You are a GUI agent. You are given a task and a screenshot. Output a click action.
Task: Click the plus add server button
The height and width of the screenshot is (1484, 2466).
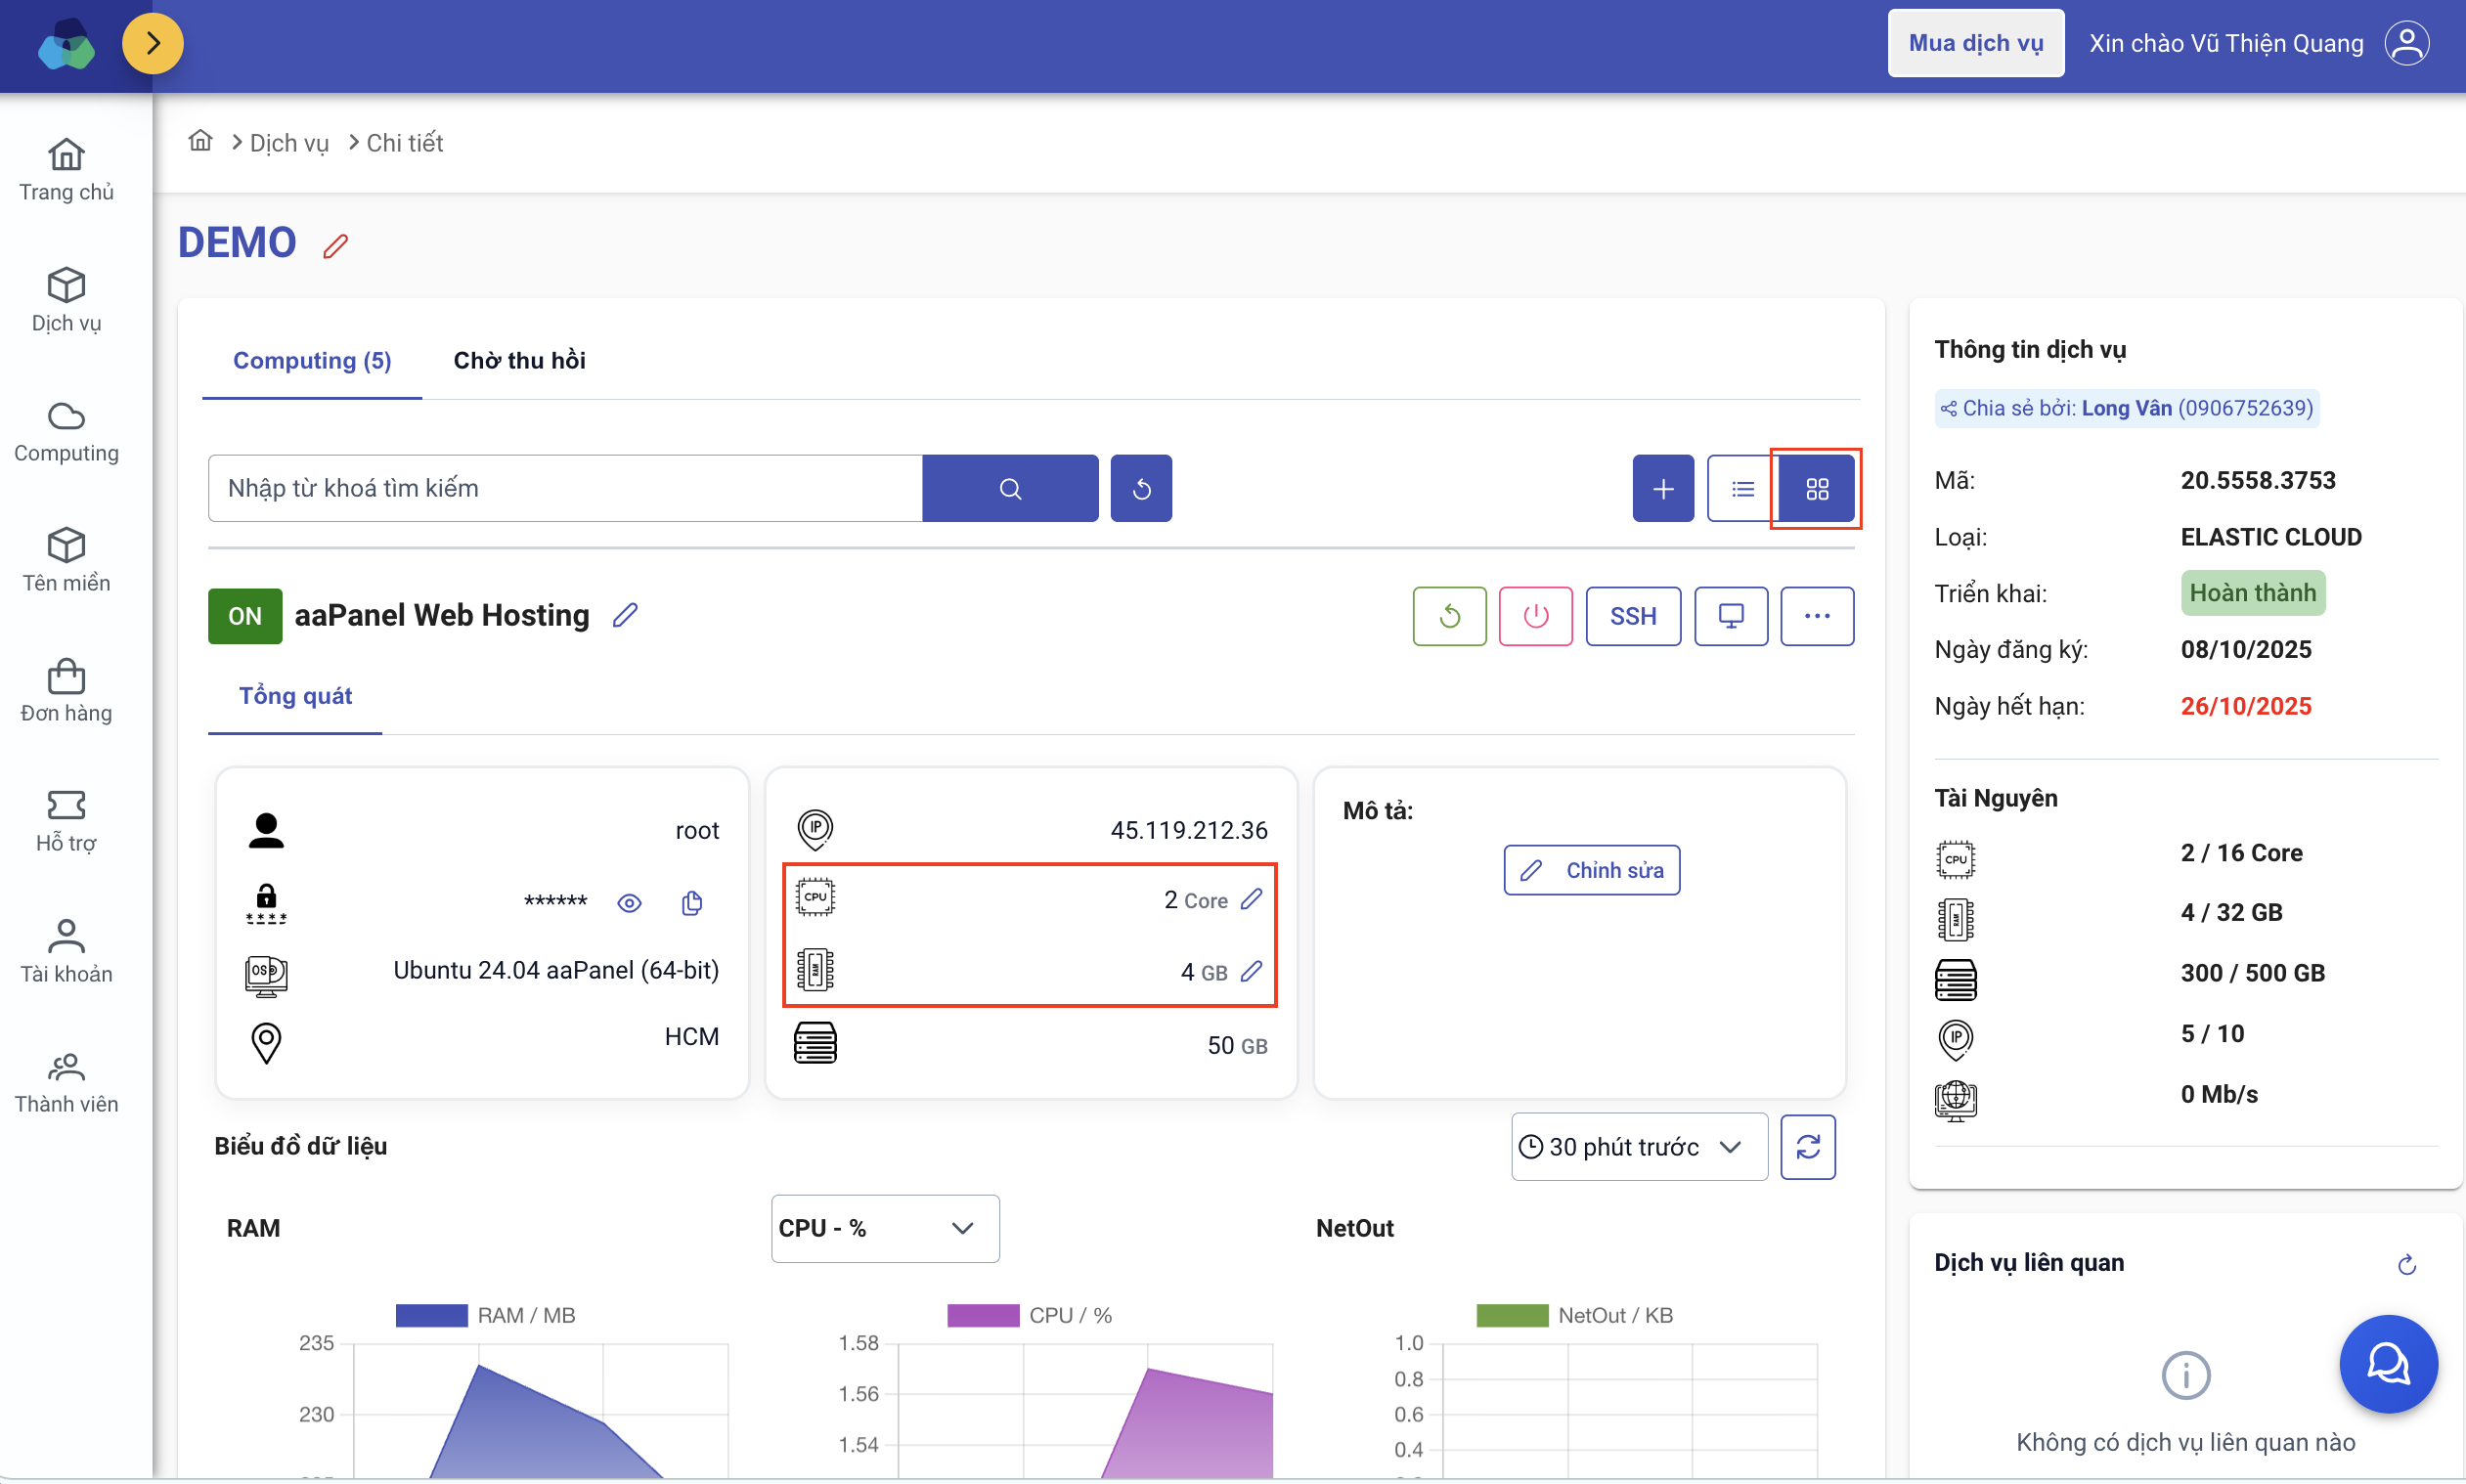(1662, 489)
